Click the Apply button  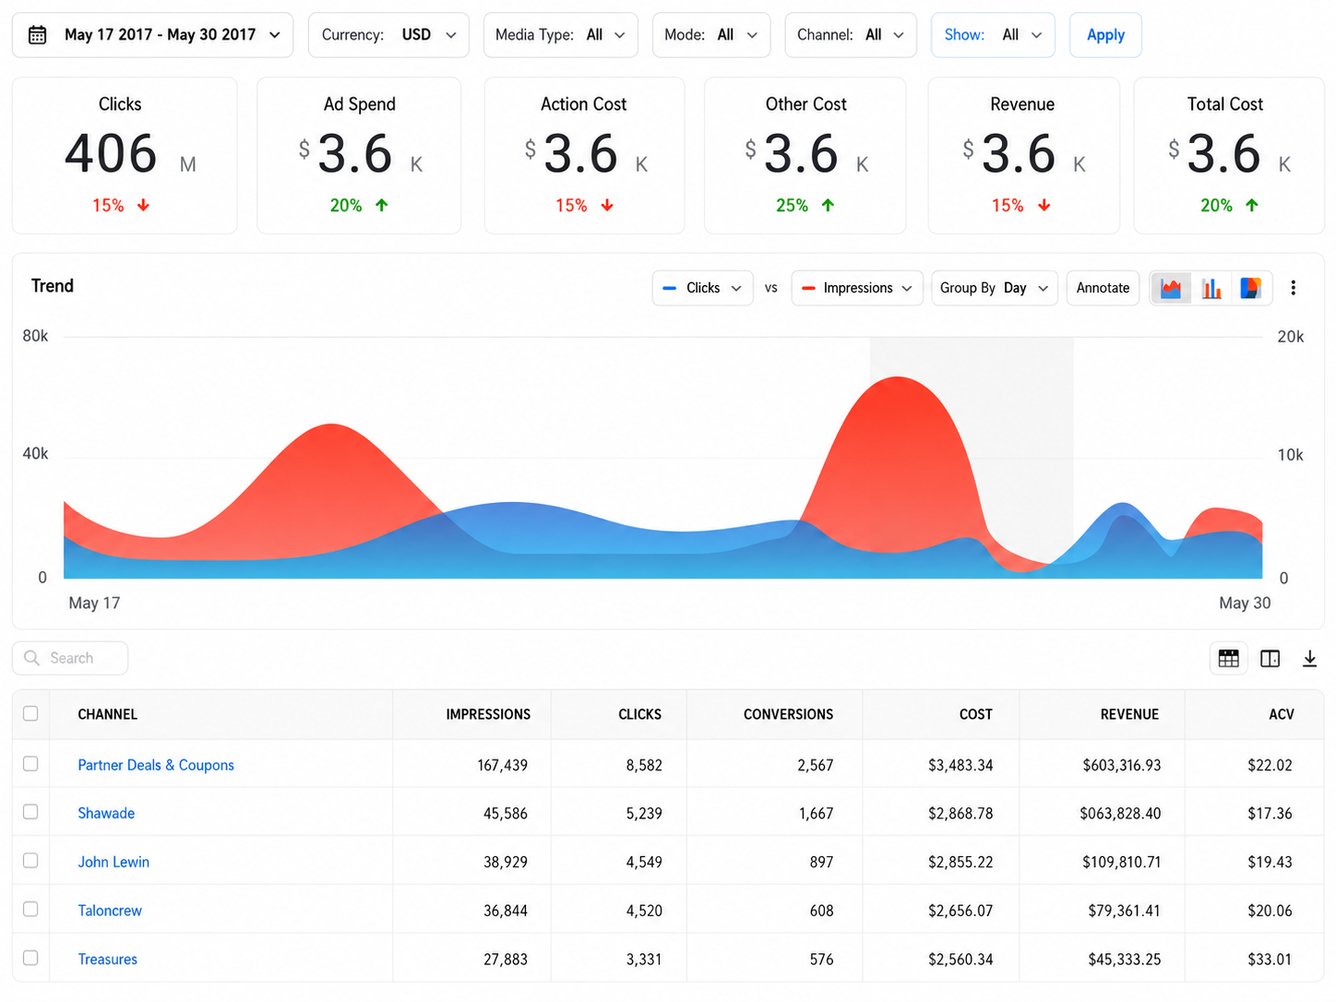pos(1105,35)
